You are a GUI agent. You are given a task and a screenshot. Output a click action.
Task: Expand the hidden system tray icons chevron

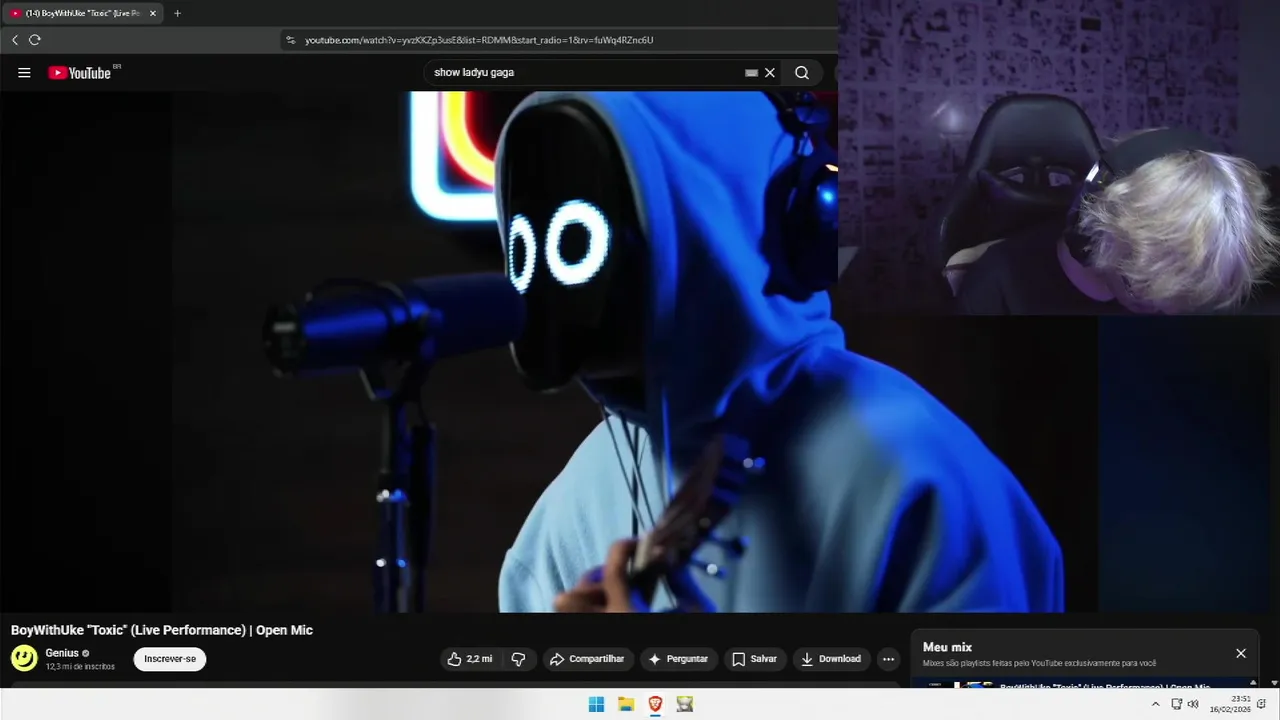1156,704
